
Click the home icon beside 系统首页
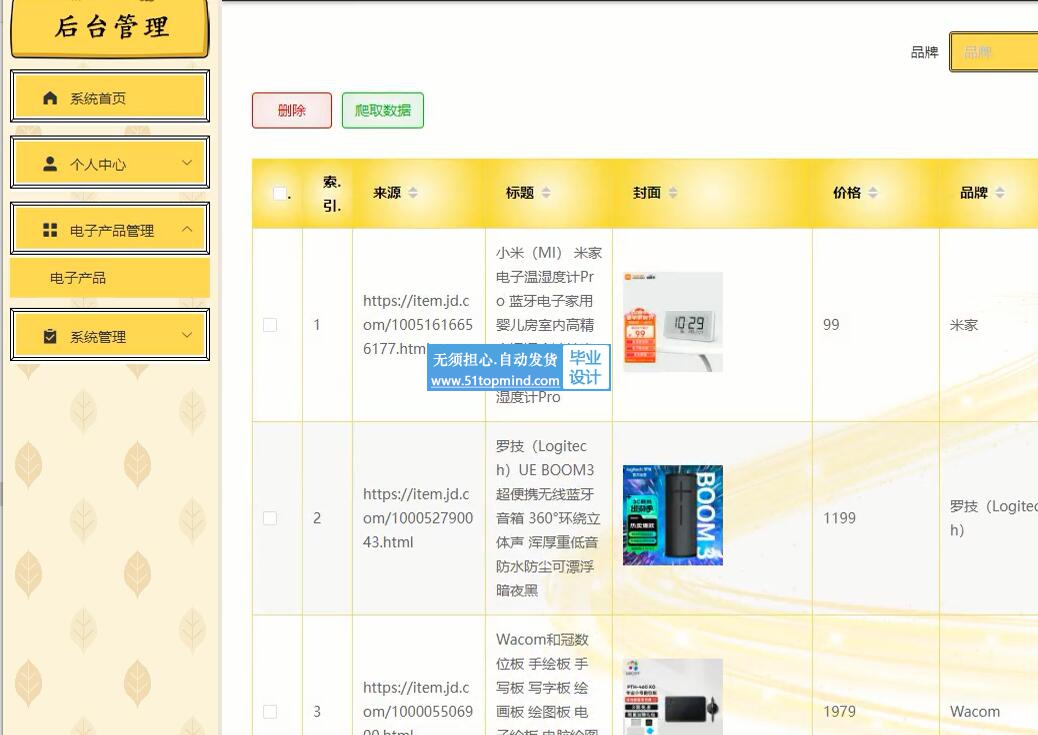tap(50, 98)
